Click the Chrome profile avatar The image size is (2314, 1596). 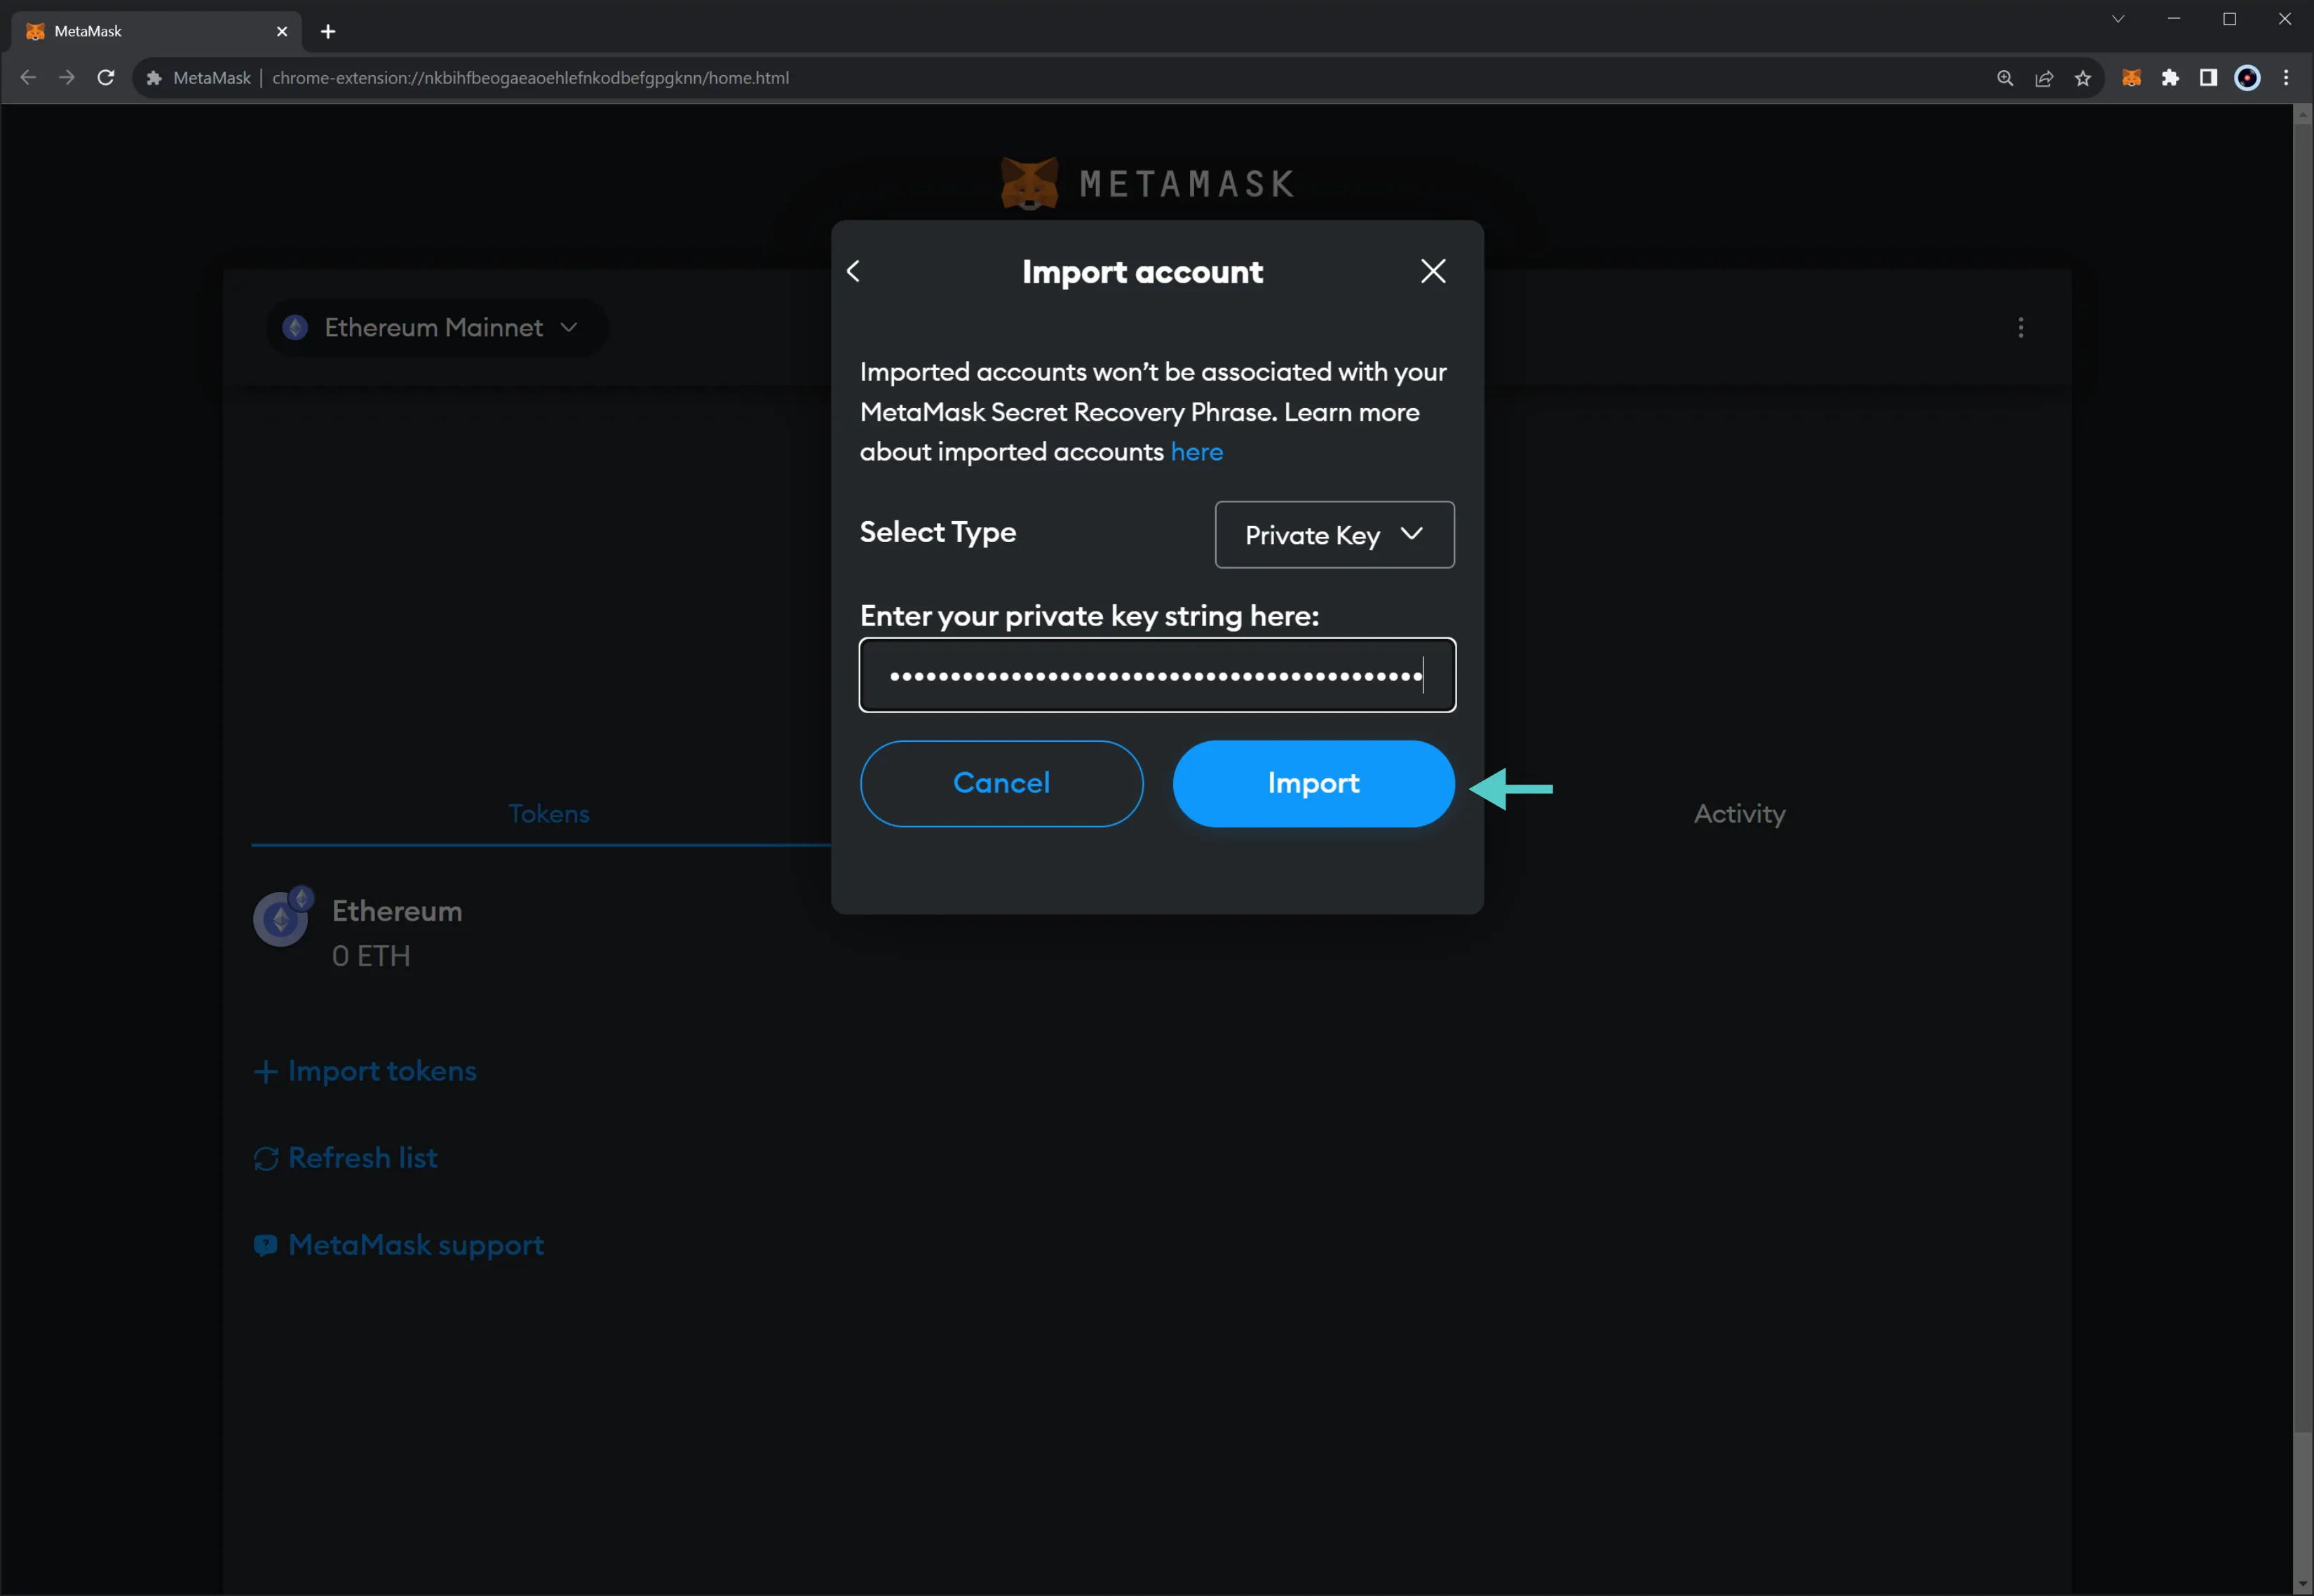point(2247,78)
